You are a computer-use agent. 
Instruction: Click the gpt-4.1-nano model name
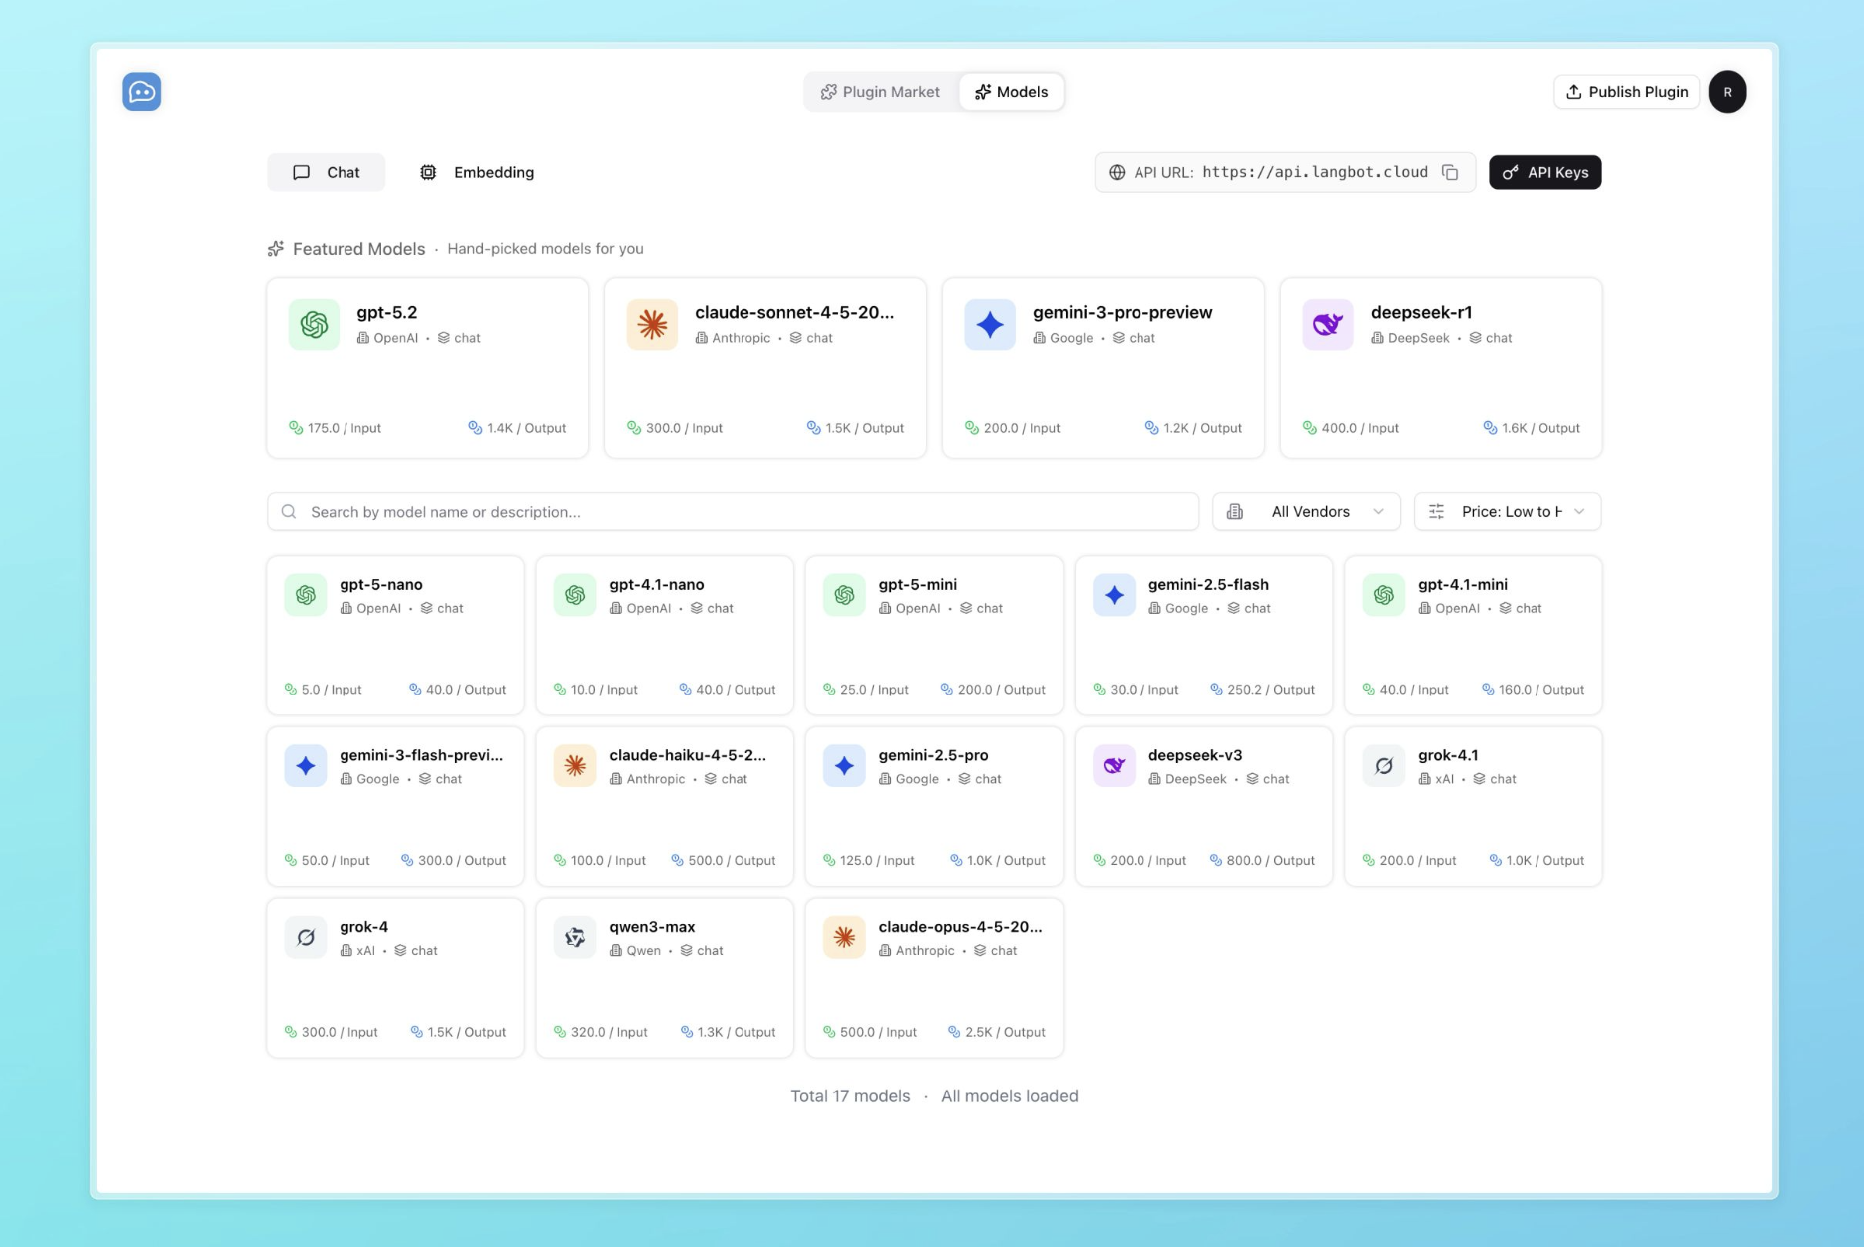tap(657, 584)
